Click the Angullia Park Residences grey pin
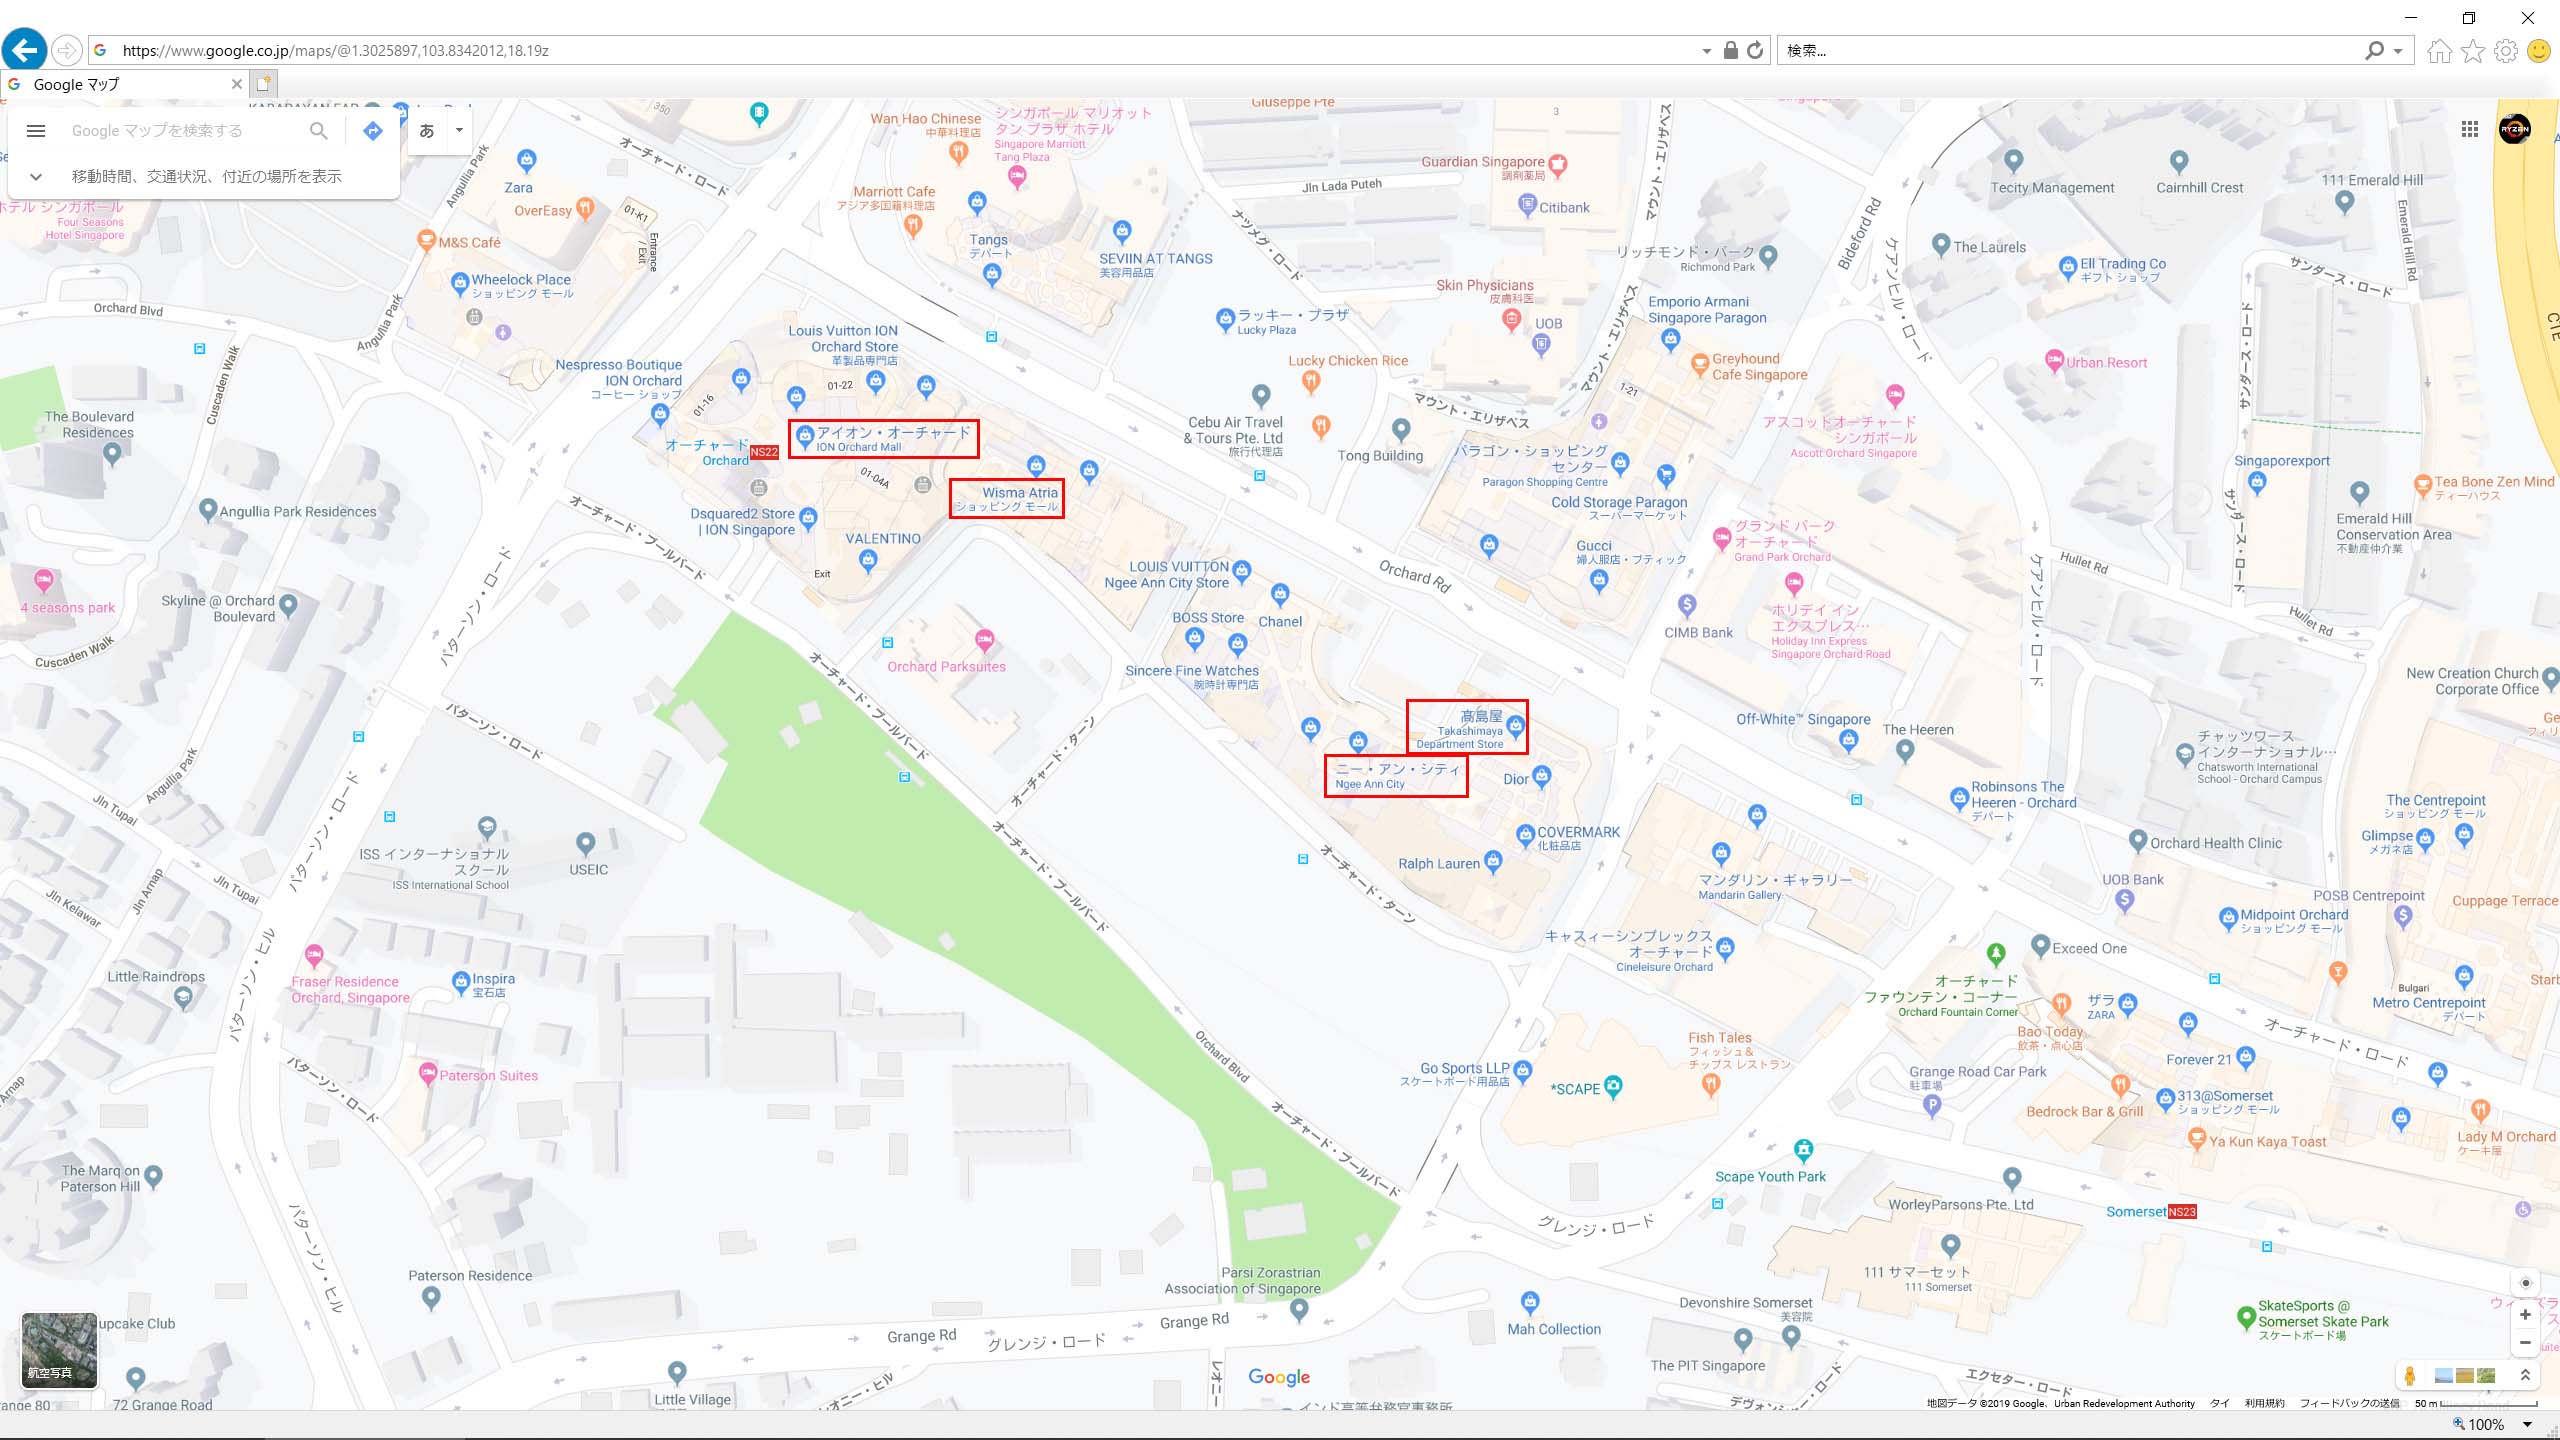Image resolution: width=2560 pixels, height=1440 pixels. click(208, 510)
